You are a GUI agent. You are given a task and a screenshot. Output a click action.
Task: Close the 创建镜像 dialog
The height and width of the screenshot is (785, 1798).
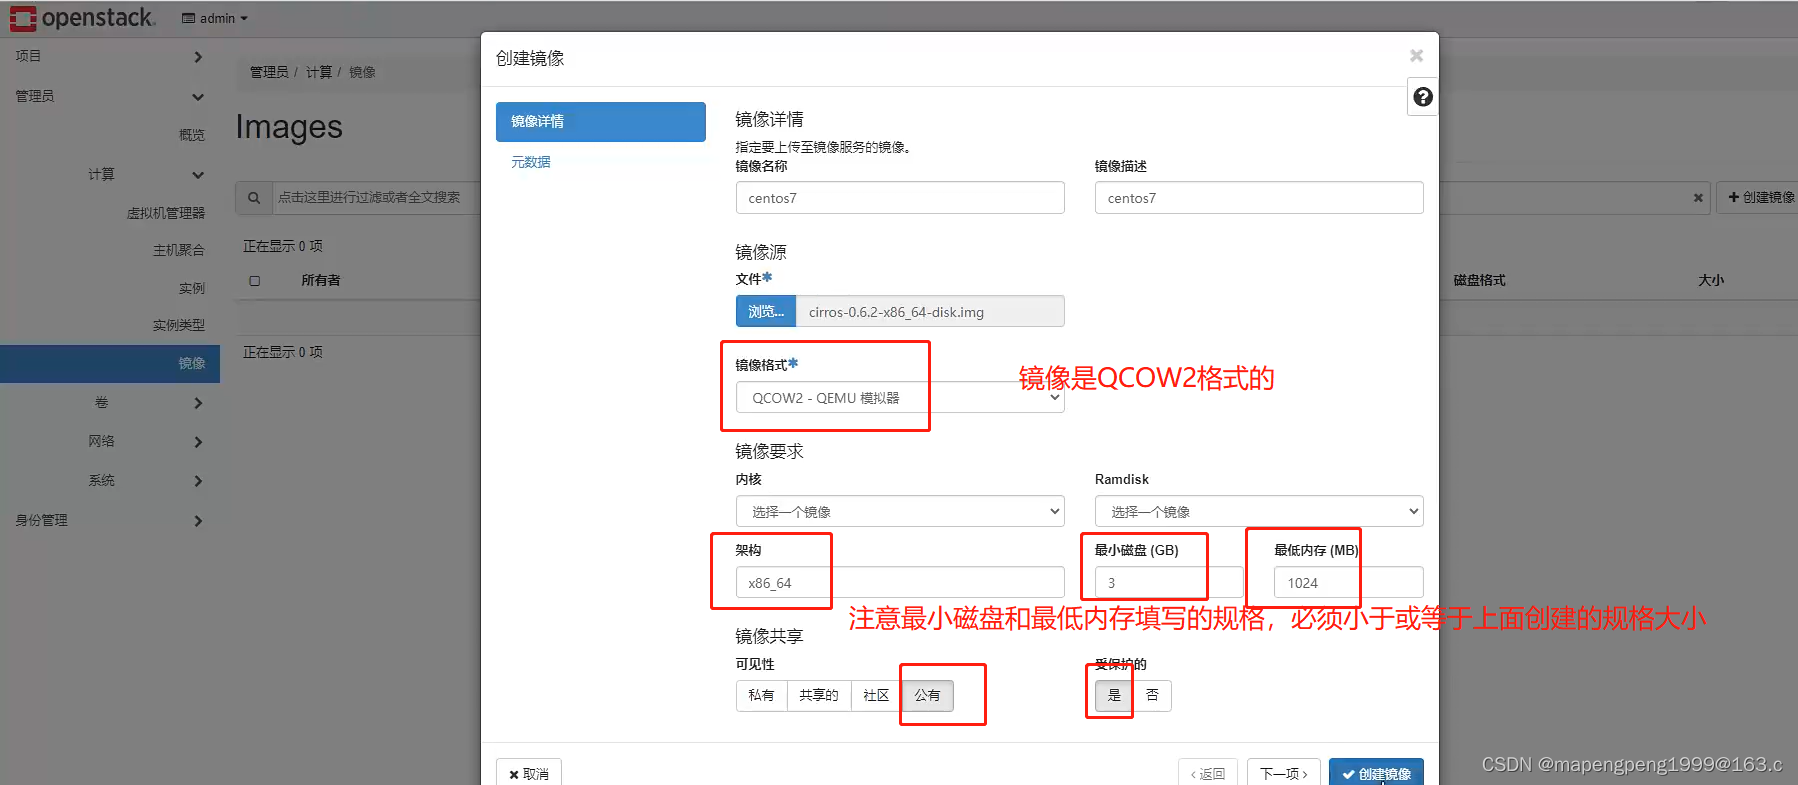coord(1416,56)
